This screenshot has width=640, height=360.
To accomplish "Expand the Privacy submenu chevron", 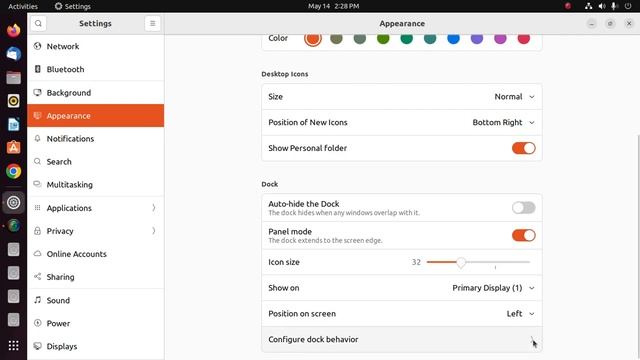I will pyautogui.click(x=153, y=231).
